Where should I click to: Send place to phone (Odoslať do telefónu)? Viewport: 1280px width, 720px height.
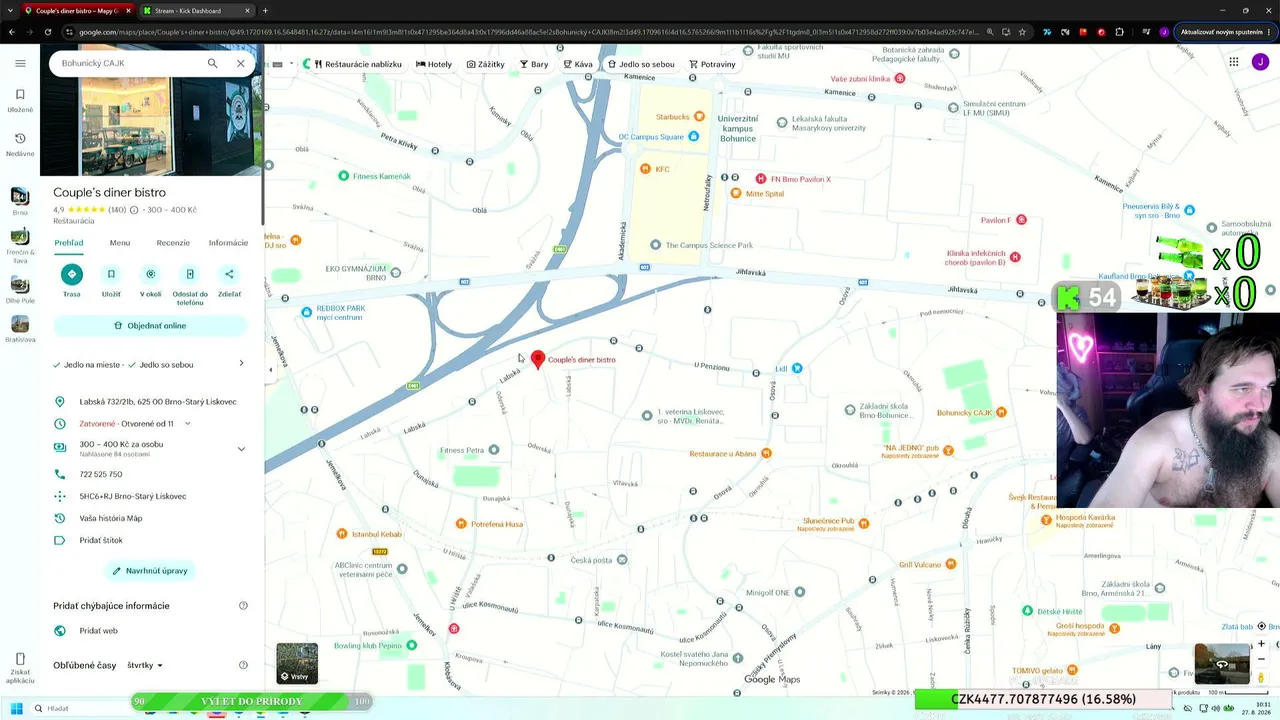(190, 284)
